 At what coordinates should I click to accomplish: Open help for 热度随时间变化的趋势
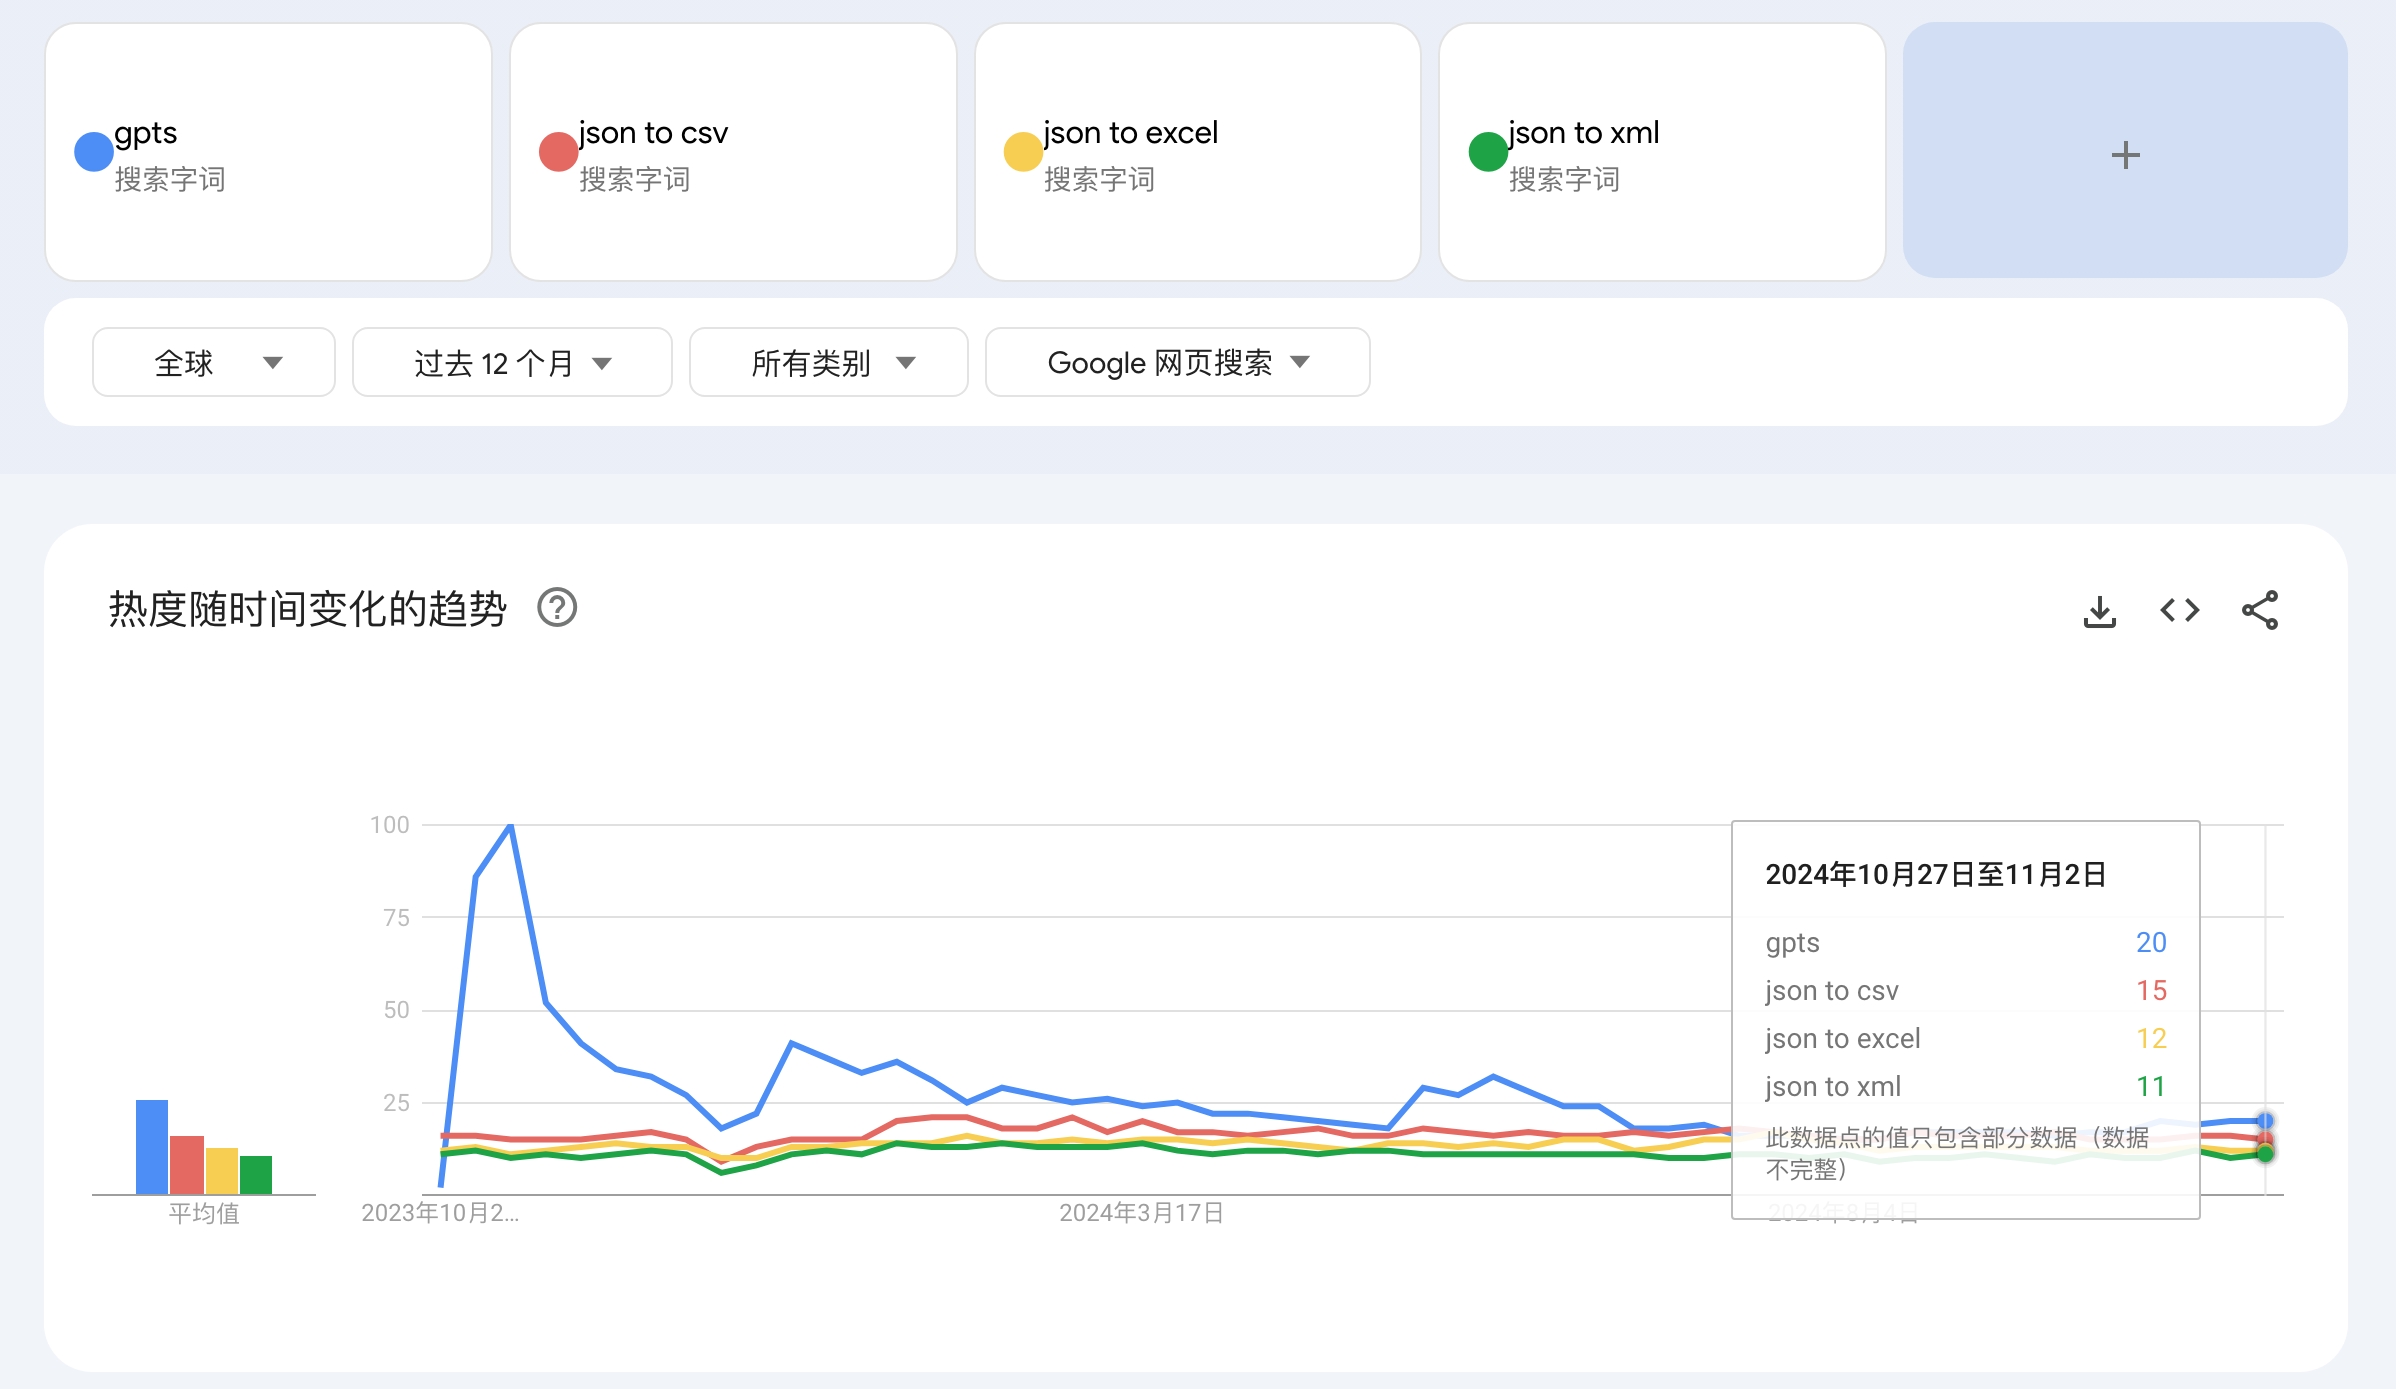tap(556, 608)
